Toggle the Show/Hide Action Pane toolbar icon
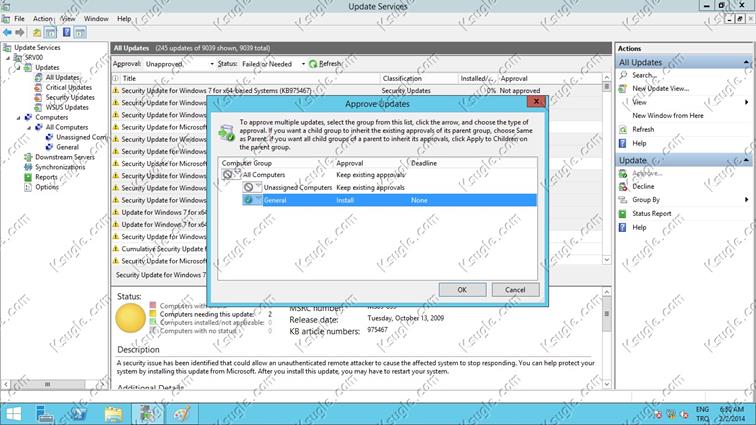This screenshot has height=425, width=756. click(x=80, y=33)
